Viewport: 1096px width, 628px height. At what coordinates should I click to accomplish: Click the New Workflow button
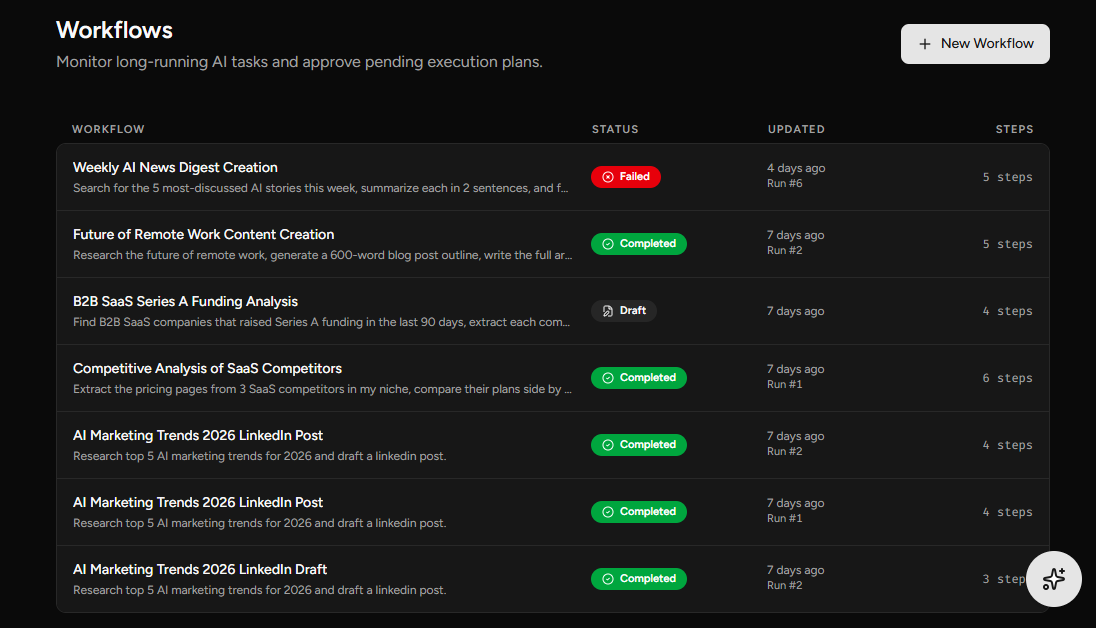(x=975, y=44)
